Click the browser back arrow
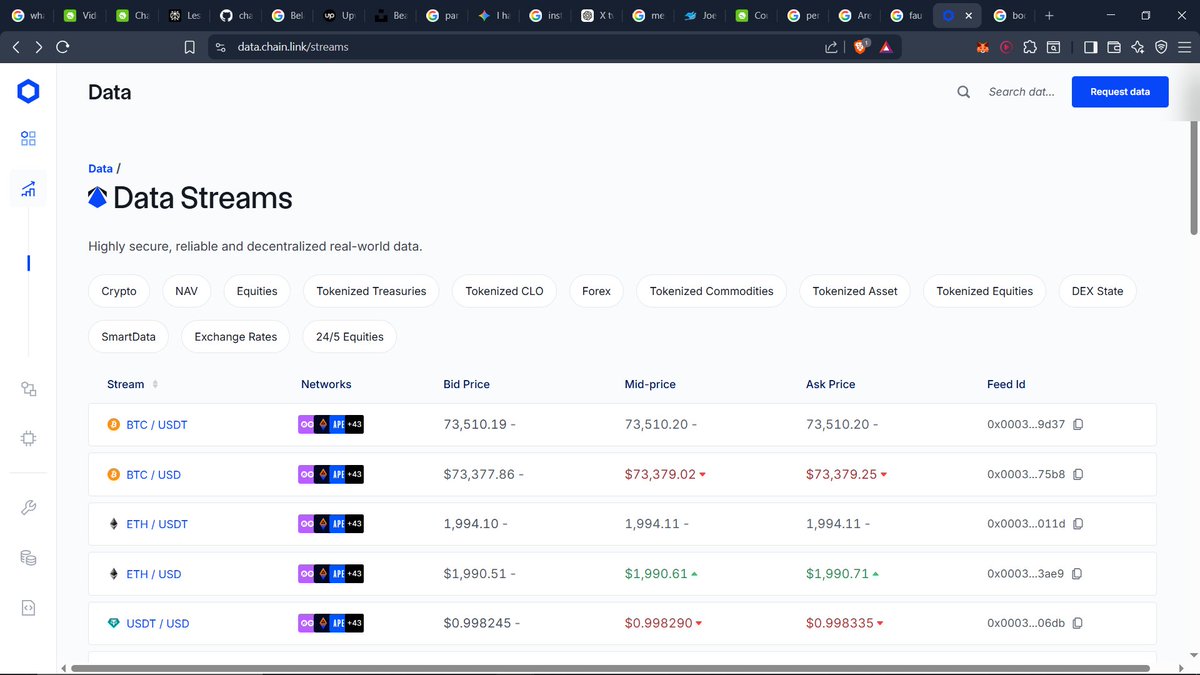 point(16,47)
